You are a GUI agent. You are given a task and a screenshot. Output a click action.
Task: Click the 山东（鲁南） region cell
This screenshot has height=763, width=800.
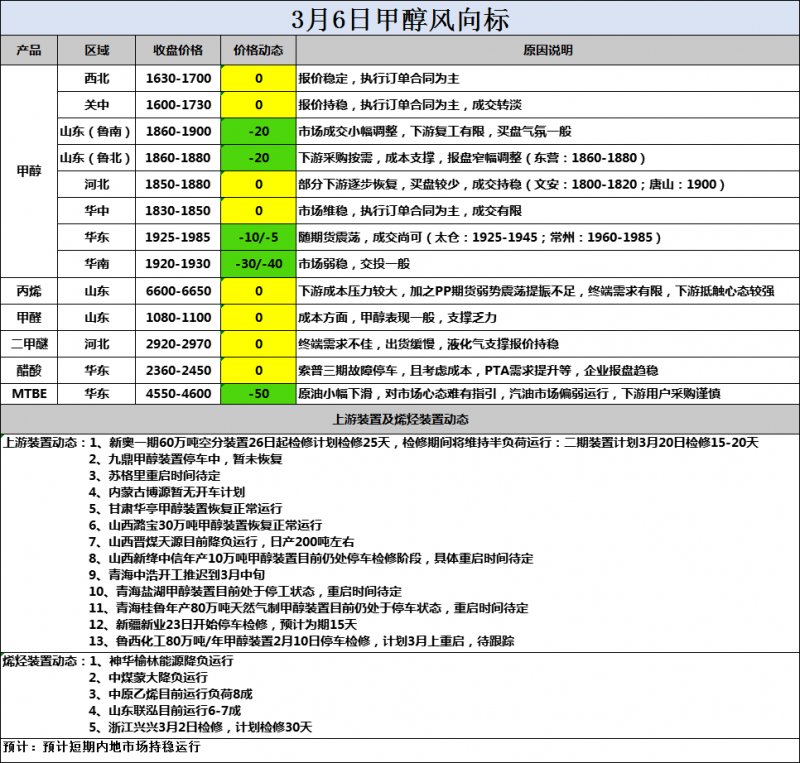click(96, 132)
